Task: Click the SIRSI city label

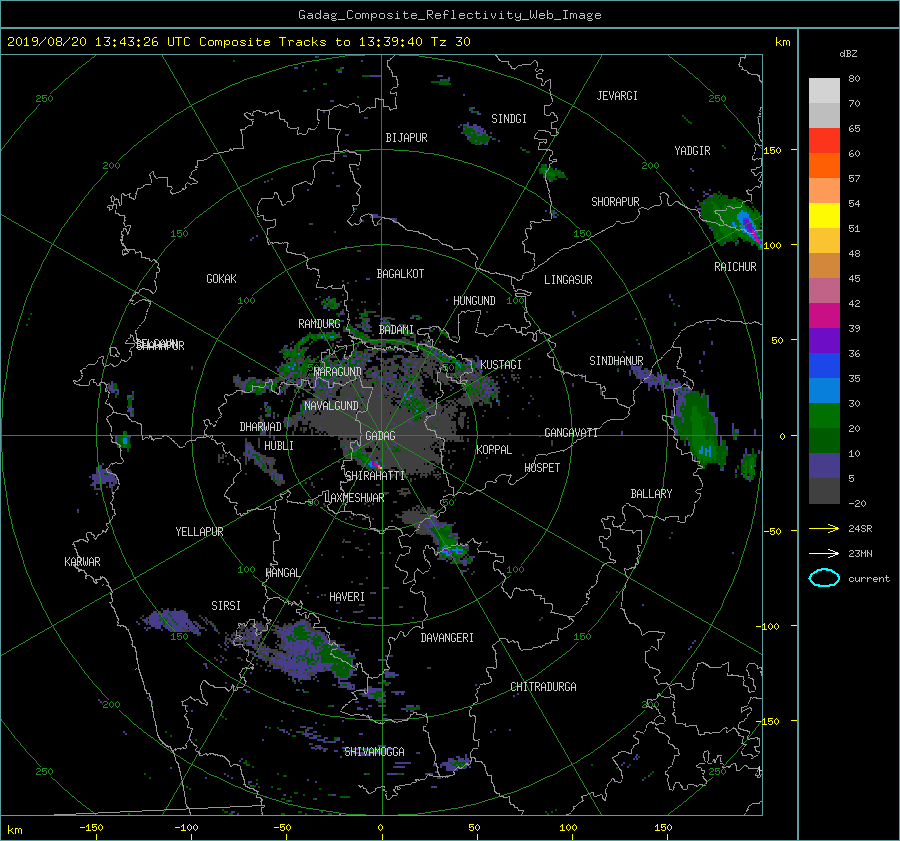Action: pyautogui.click(x=226, y=606)
